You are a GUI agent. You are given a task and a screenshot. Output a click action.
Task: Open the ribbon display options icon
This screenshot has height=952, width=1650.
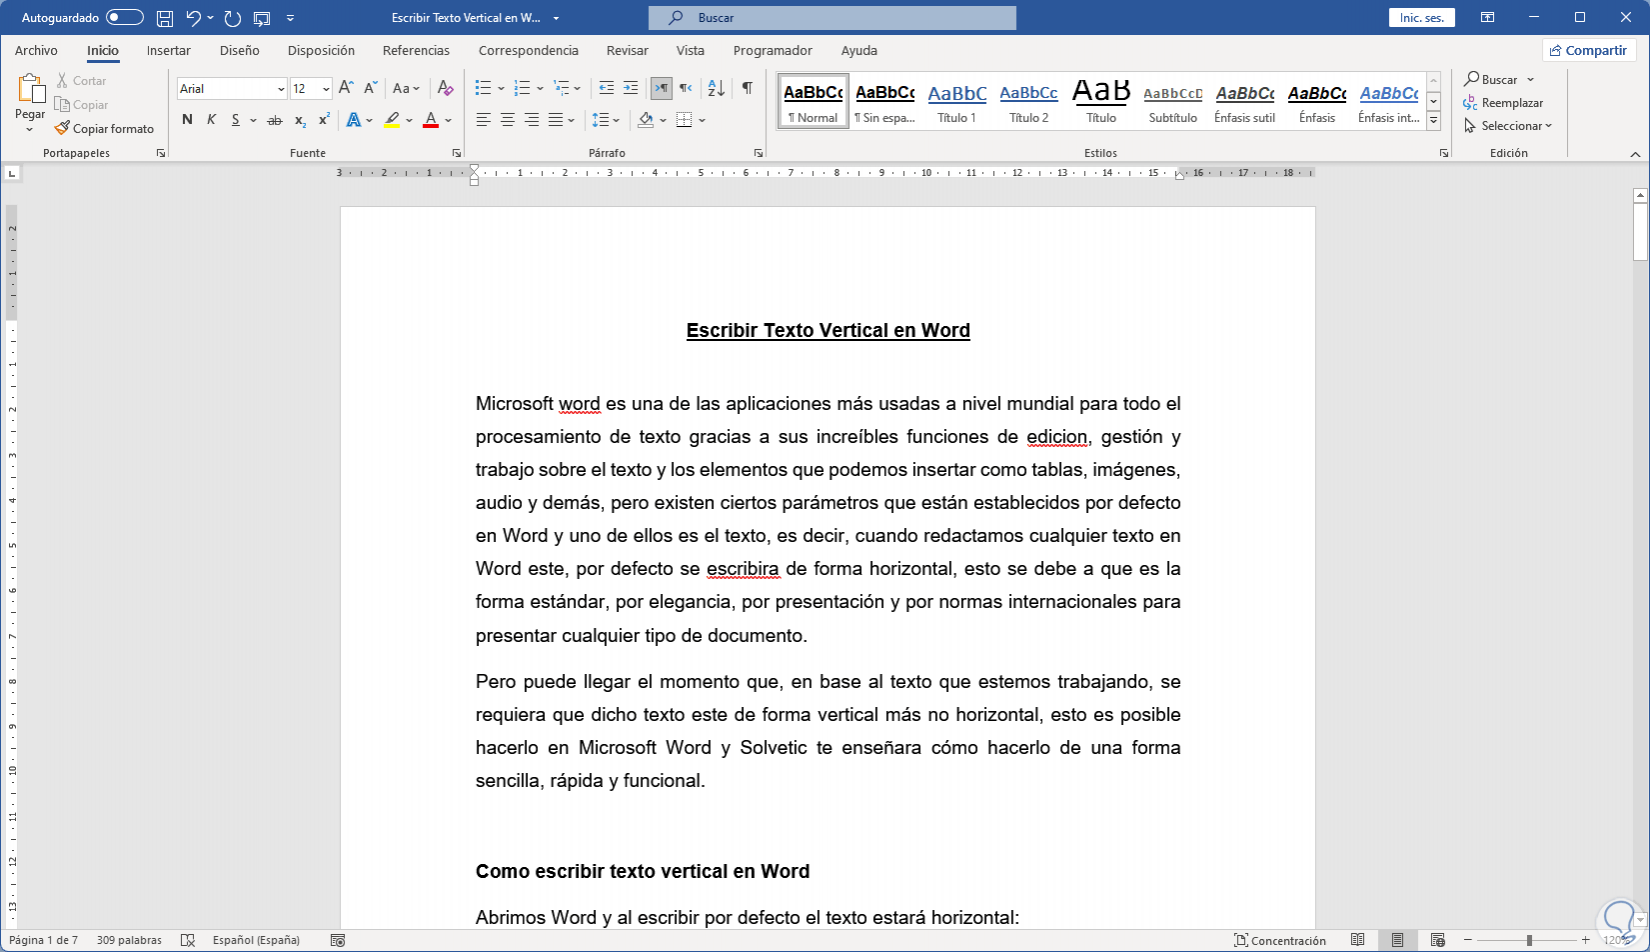tap(1488, 17)
